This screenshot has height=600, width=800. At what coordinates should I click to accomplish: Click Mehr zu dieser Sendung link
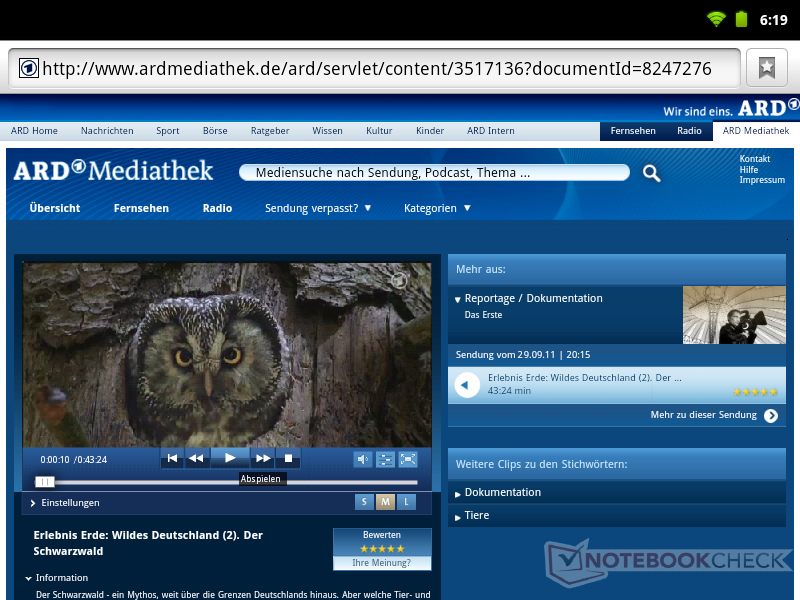[704, 415]
